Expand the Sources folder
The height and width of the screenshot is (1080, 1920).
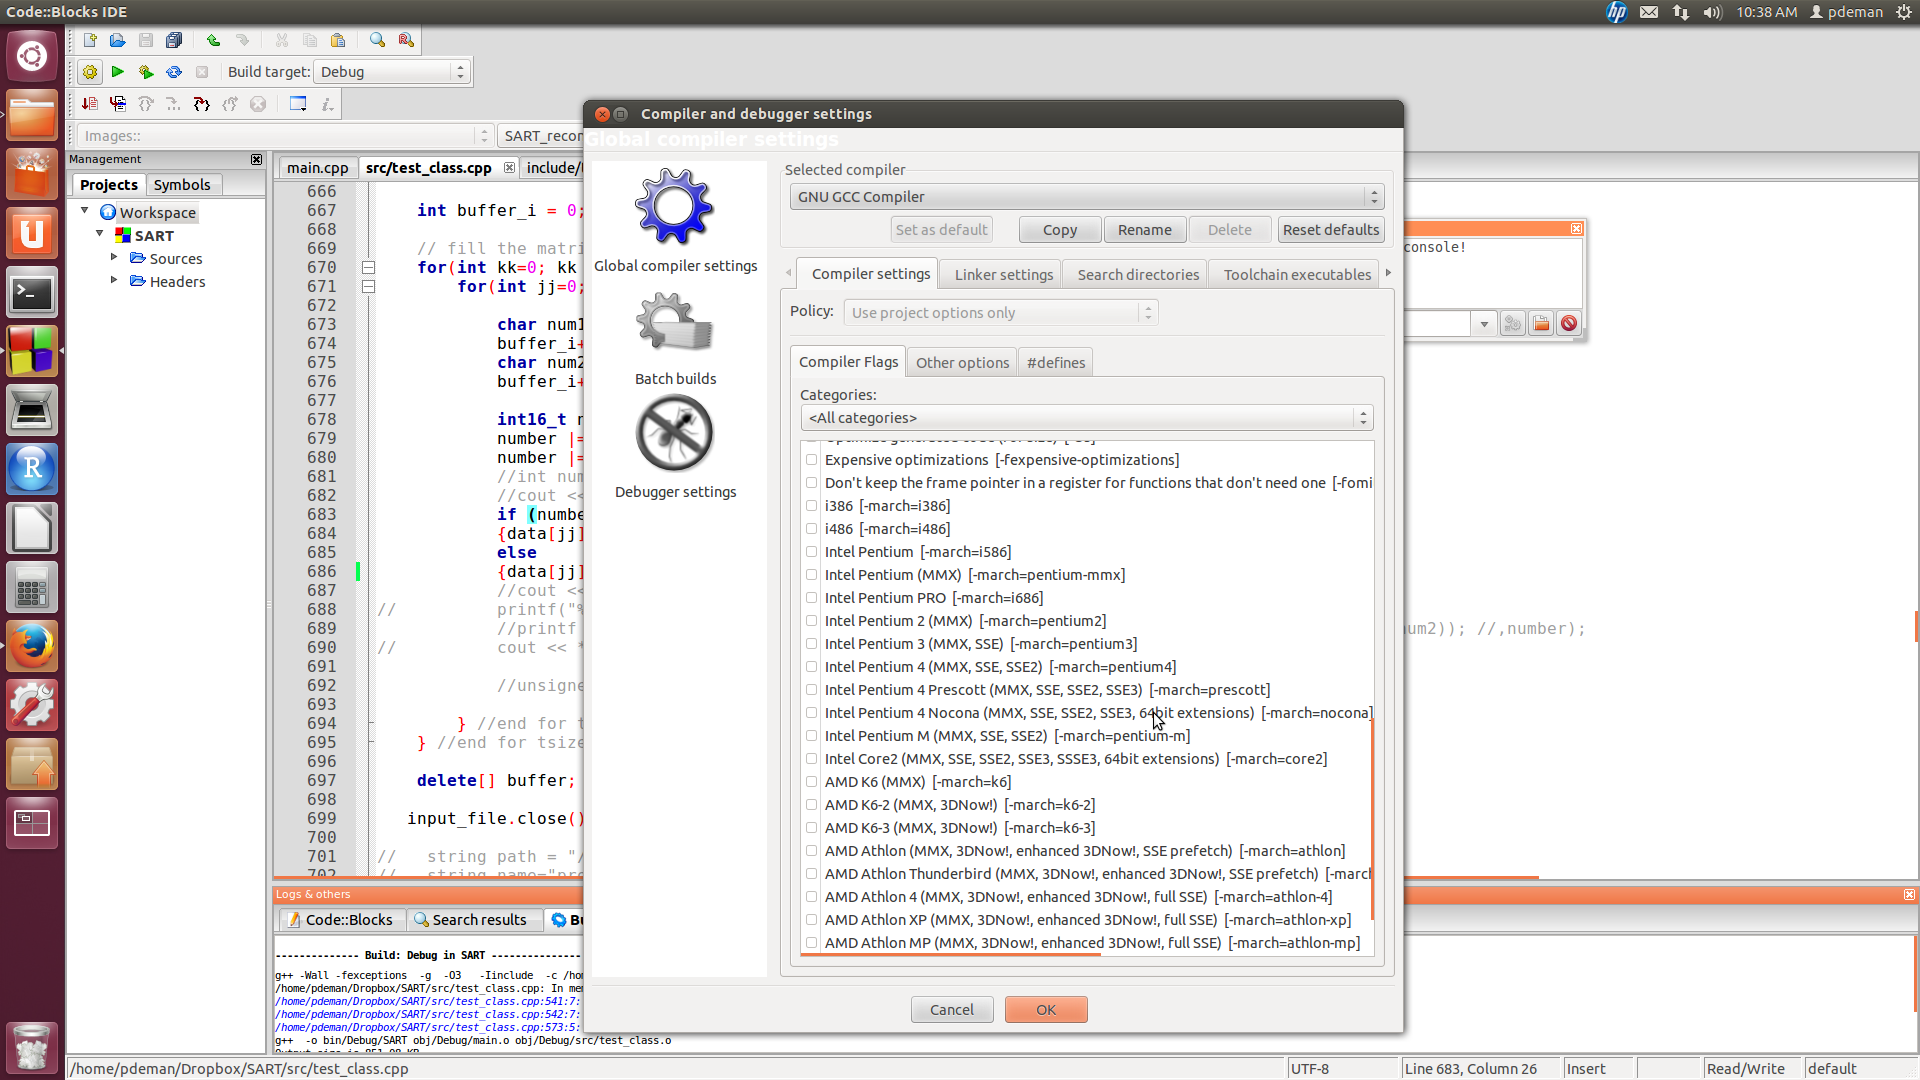pos(114,258)
